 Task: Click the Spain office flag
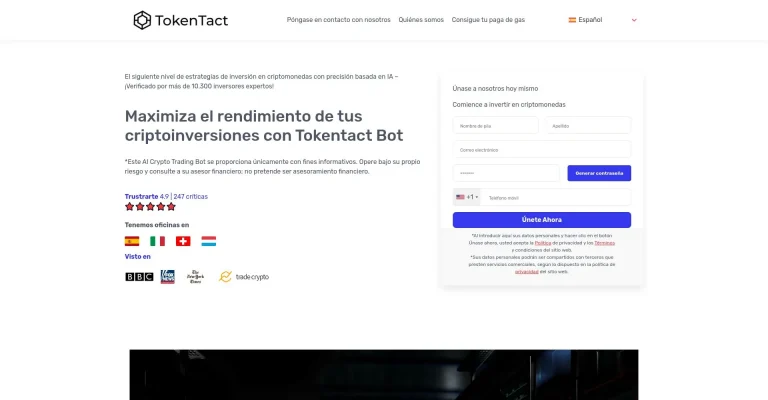tap(132, 241)
